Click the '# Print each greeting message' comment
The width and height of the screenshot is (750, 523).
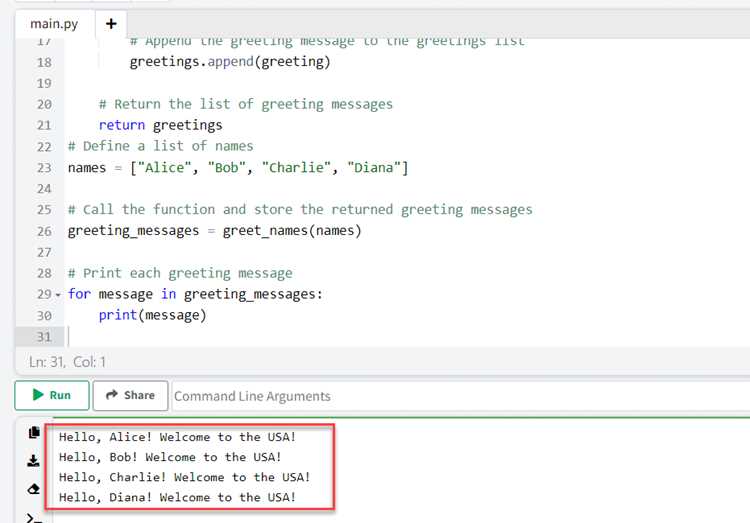180,273
